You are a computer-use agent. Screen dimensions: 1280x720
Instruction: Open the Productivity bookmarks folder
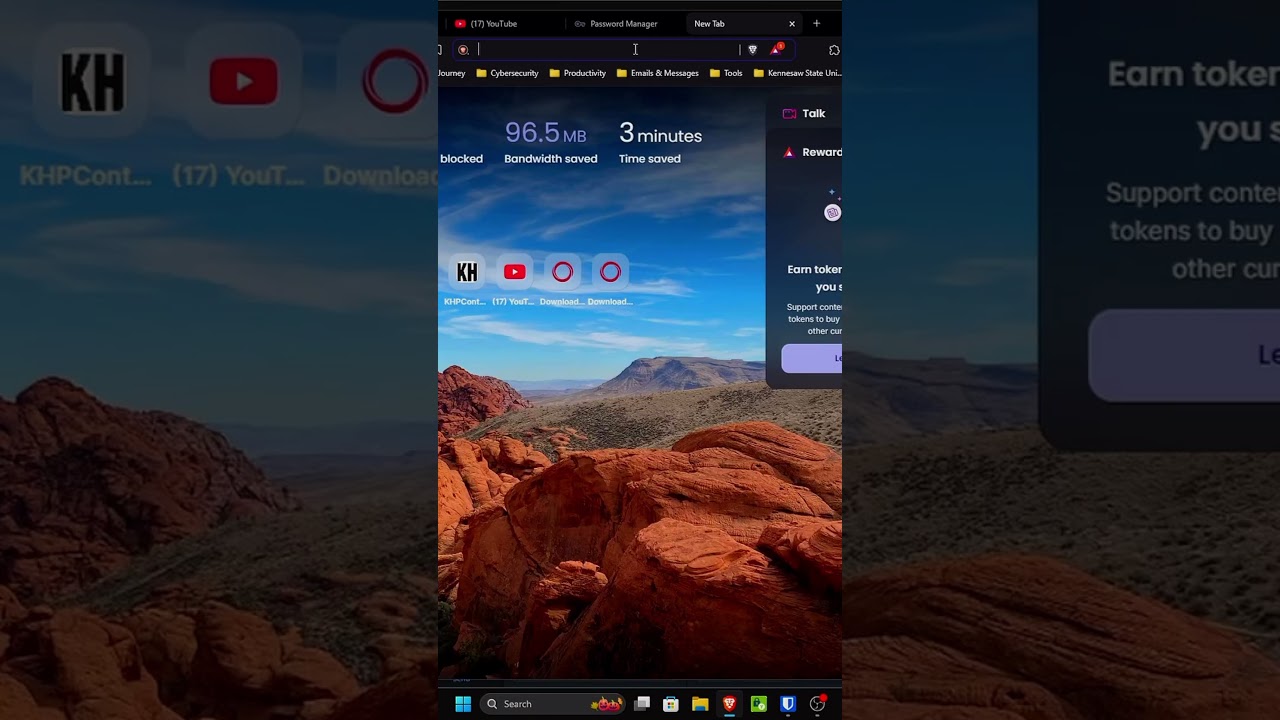[578, 73]
